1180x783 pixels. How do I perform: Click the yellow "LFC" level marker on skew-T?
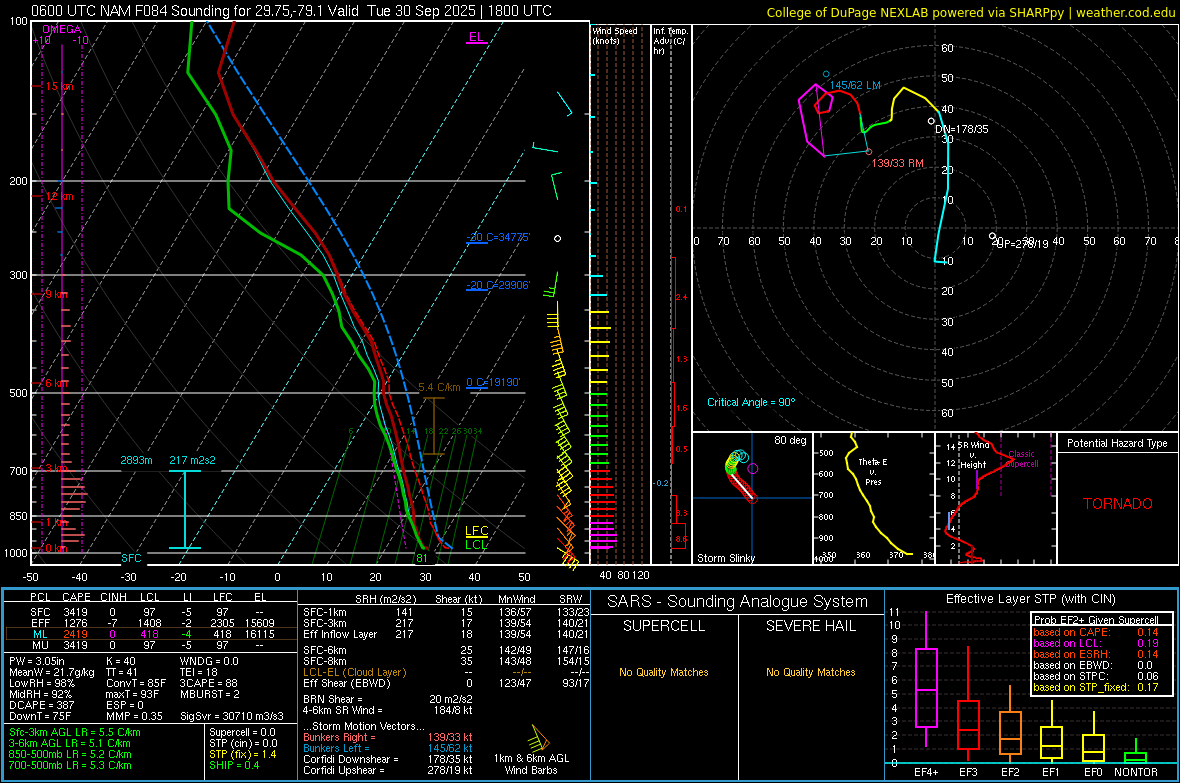click(476, 531)
